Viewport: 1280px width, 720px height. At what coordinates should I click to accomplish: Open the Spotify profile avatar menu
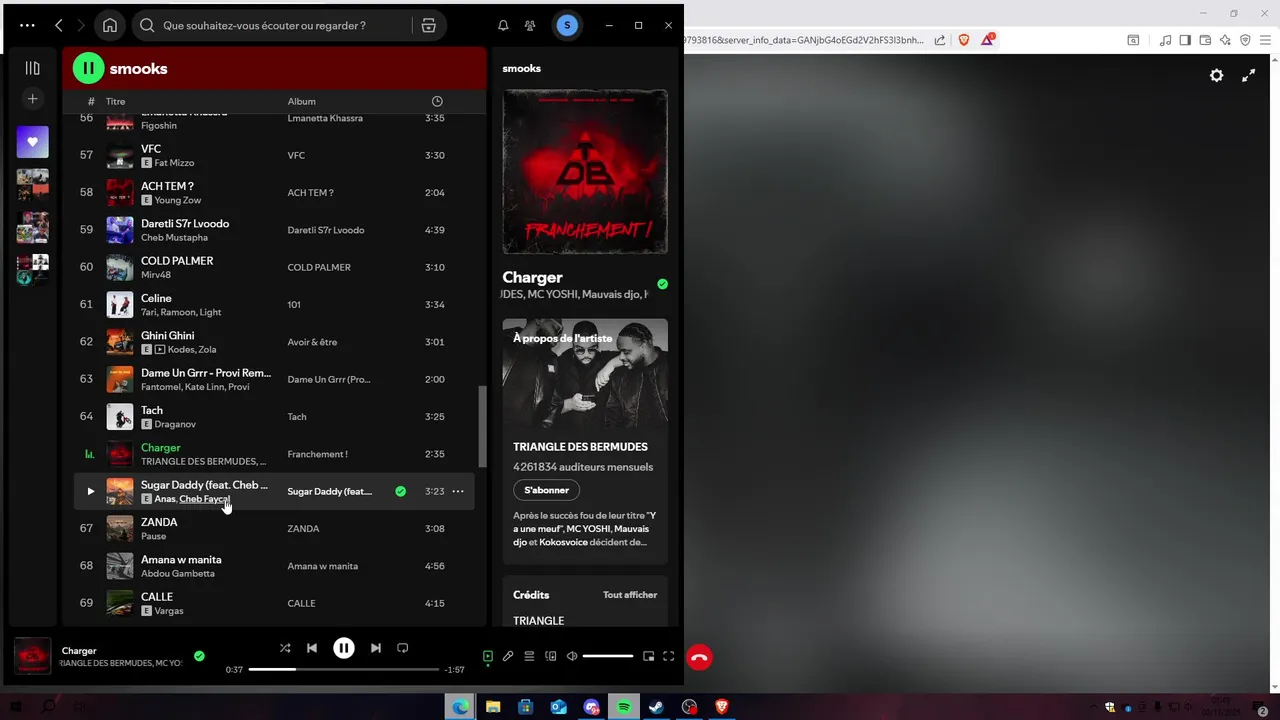pos(567,25)
